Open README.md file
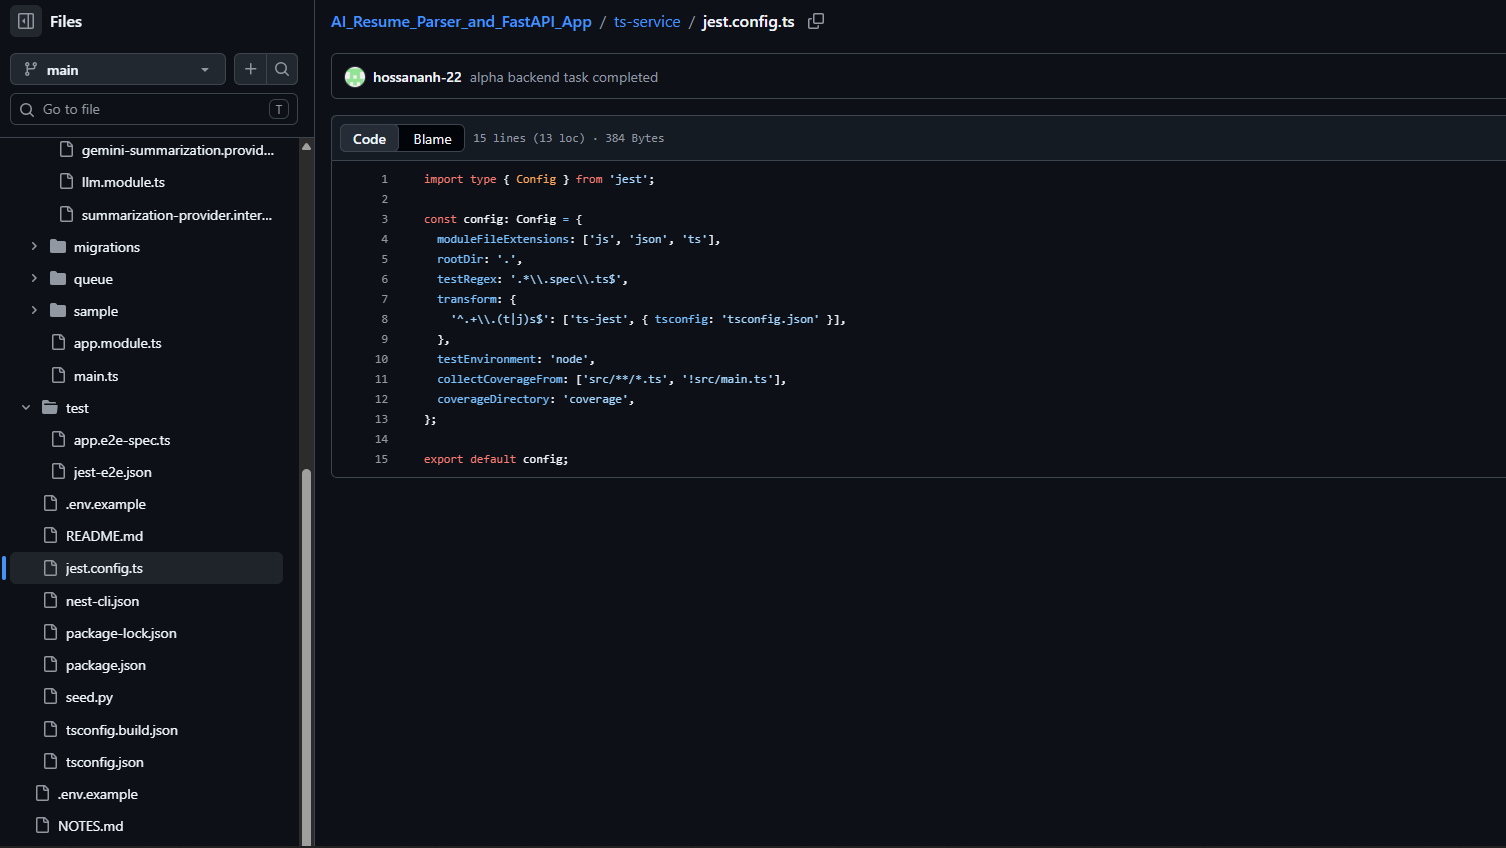Viewport: 1506px width, 848px height. 104,536
